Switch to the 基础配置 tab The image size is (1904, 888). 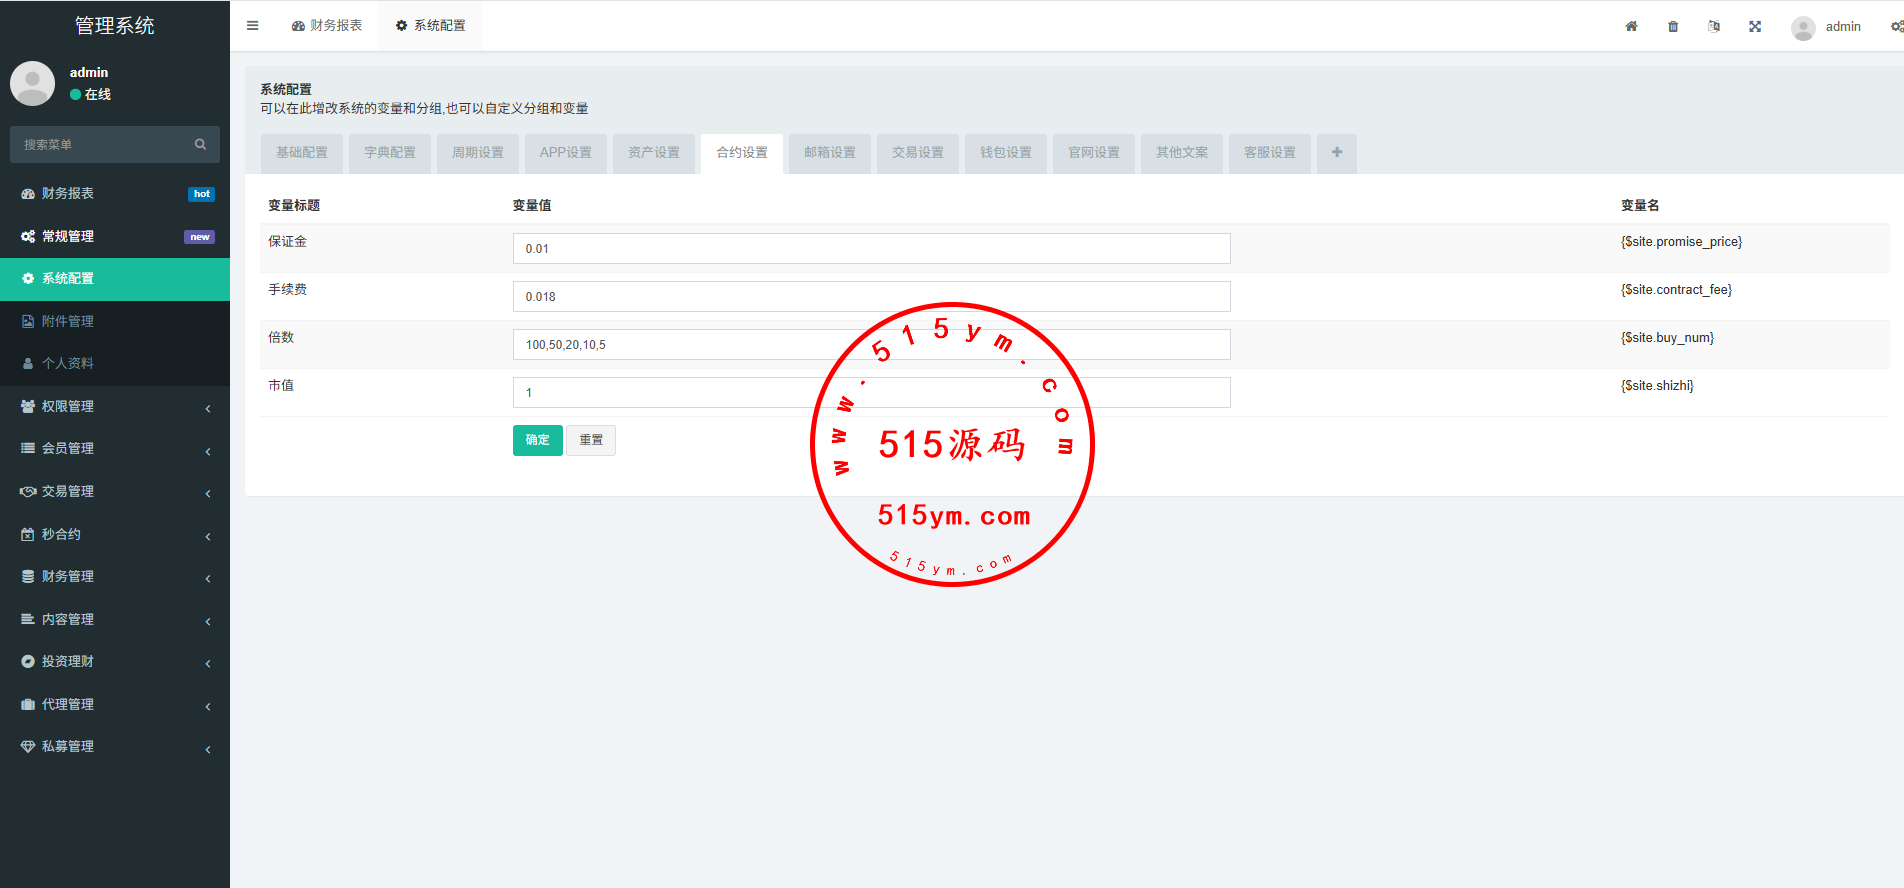(302, 153)
